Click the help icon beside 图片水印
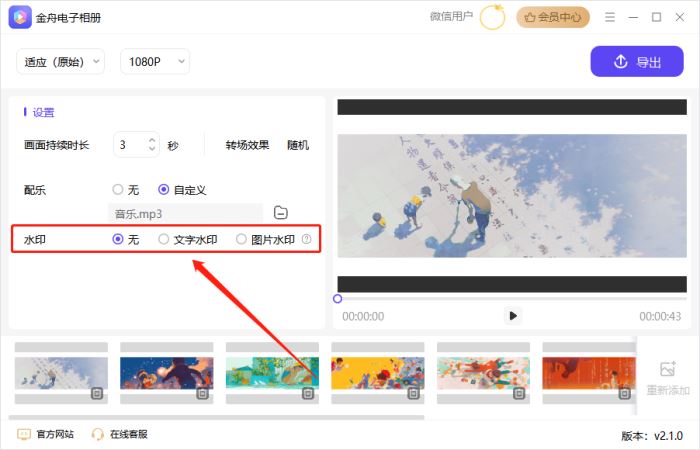Viewport: 700px width, 450px height. tap(306, 240)
